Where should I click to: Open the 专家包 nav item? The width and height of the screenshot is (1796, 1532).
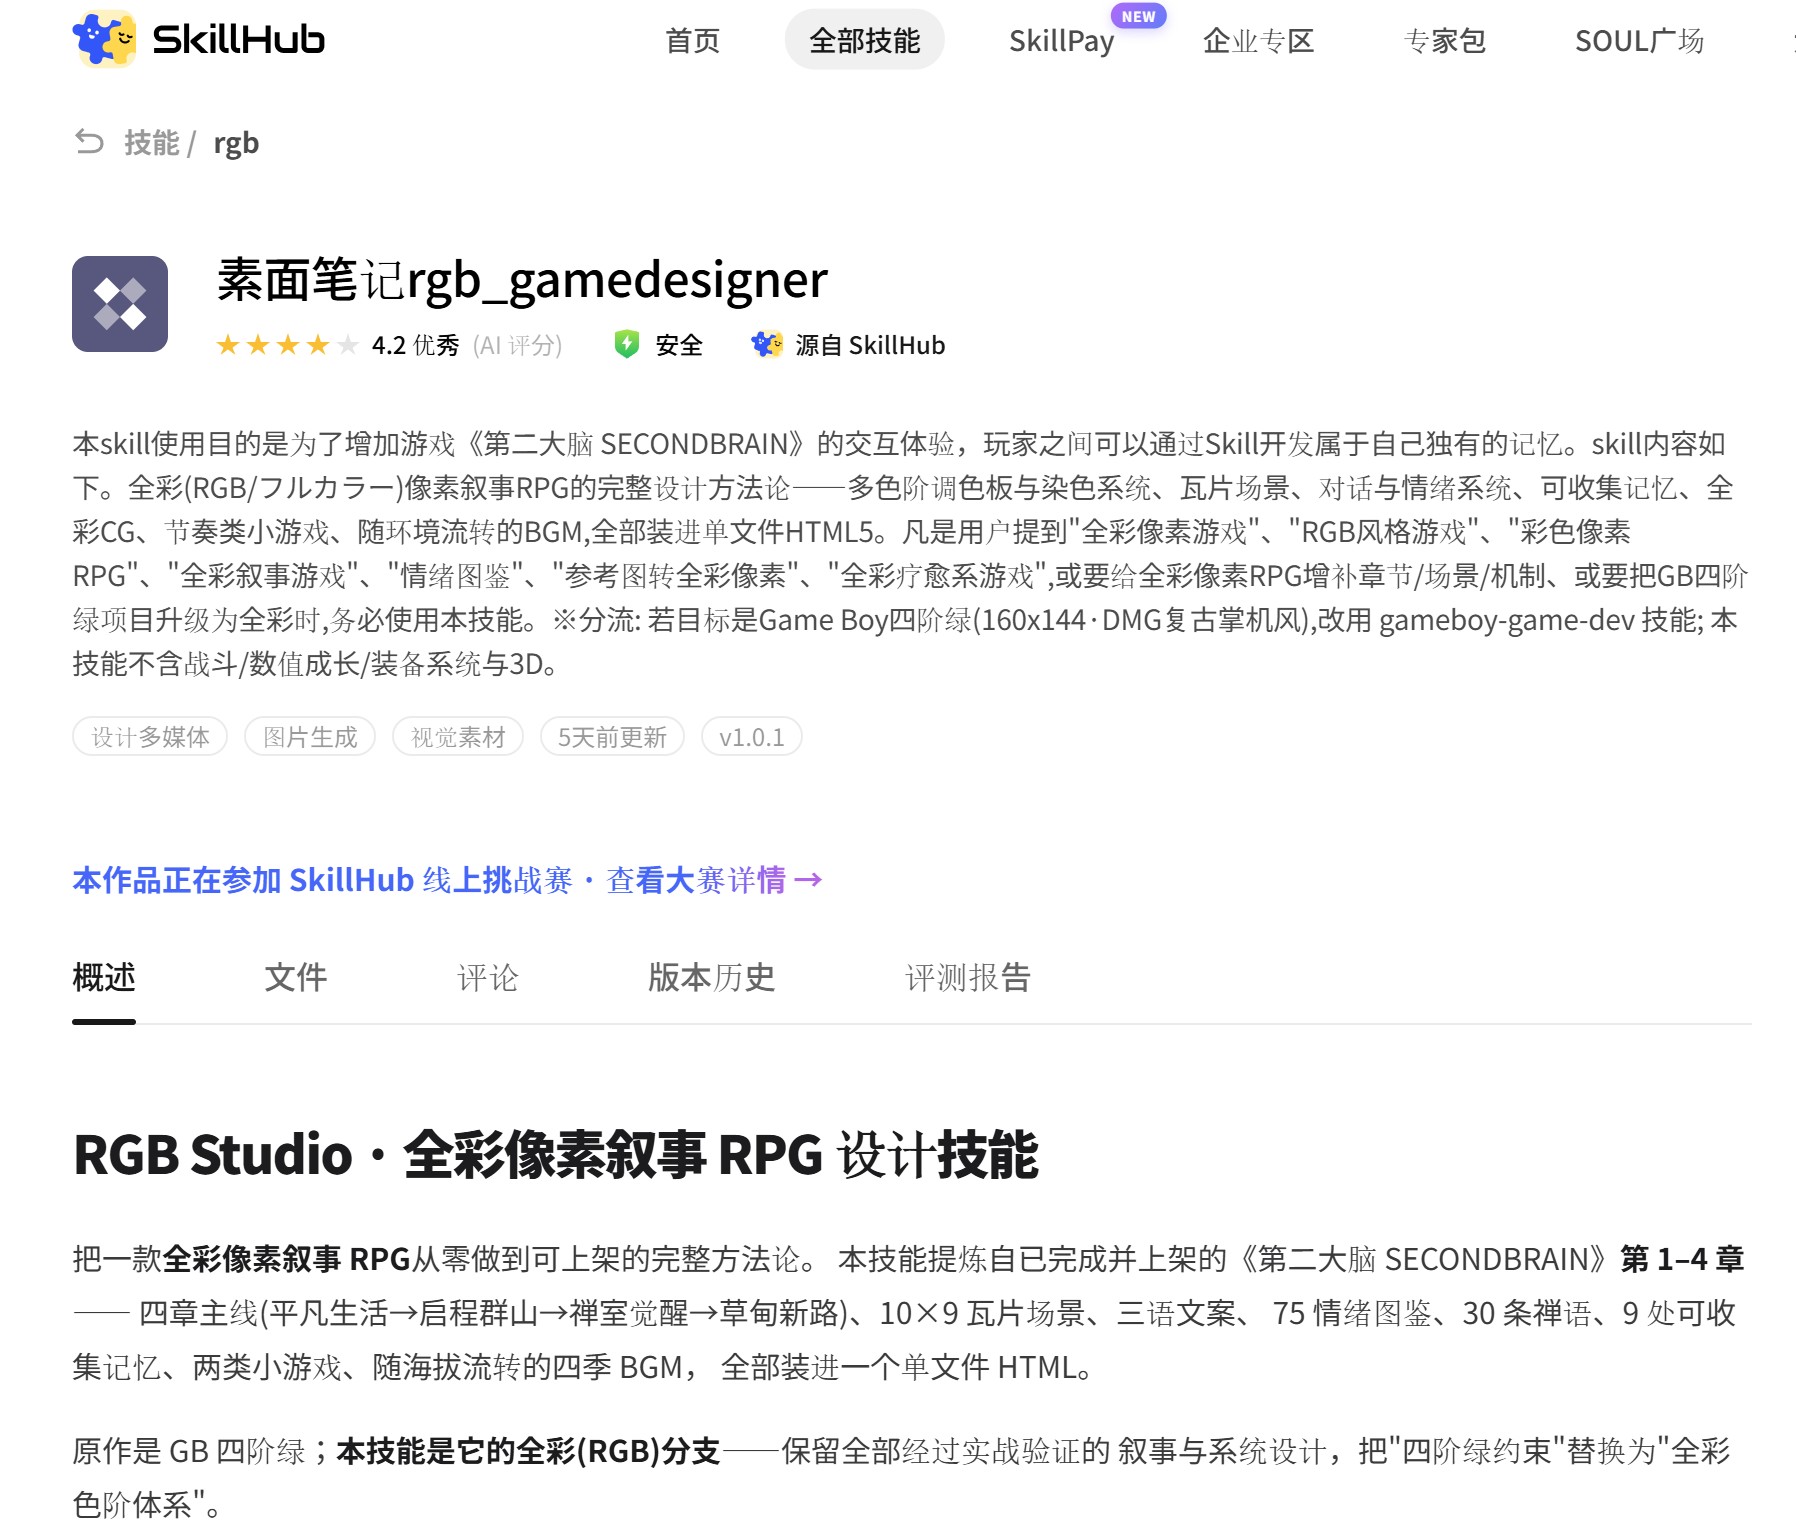coord(1444,40)
